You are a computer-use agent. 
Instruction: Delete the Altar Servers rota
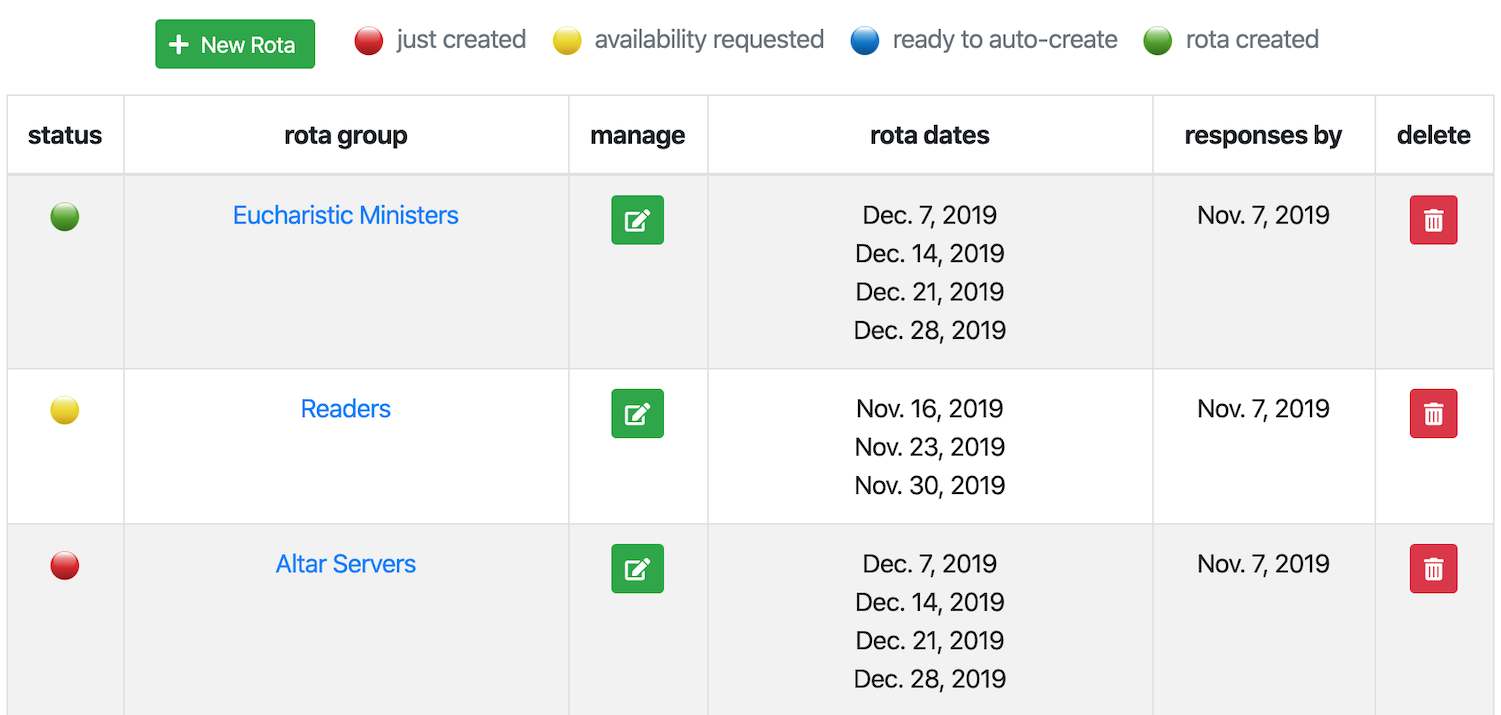1433,569
